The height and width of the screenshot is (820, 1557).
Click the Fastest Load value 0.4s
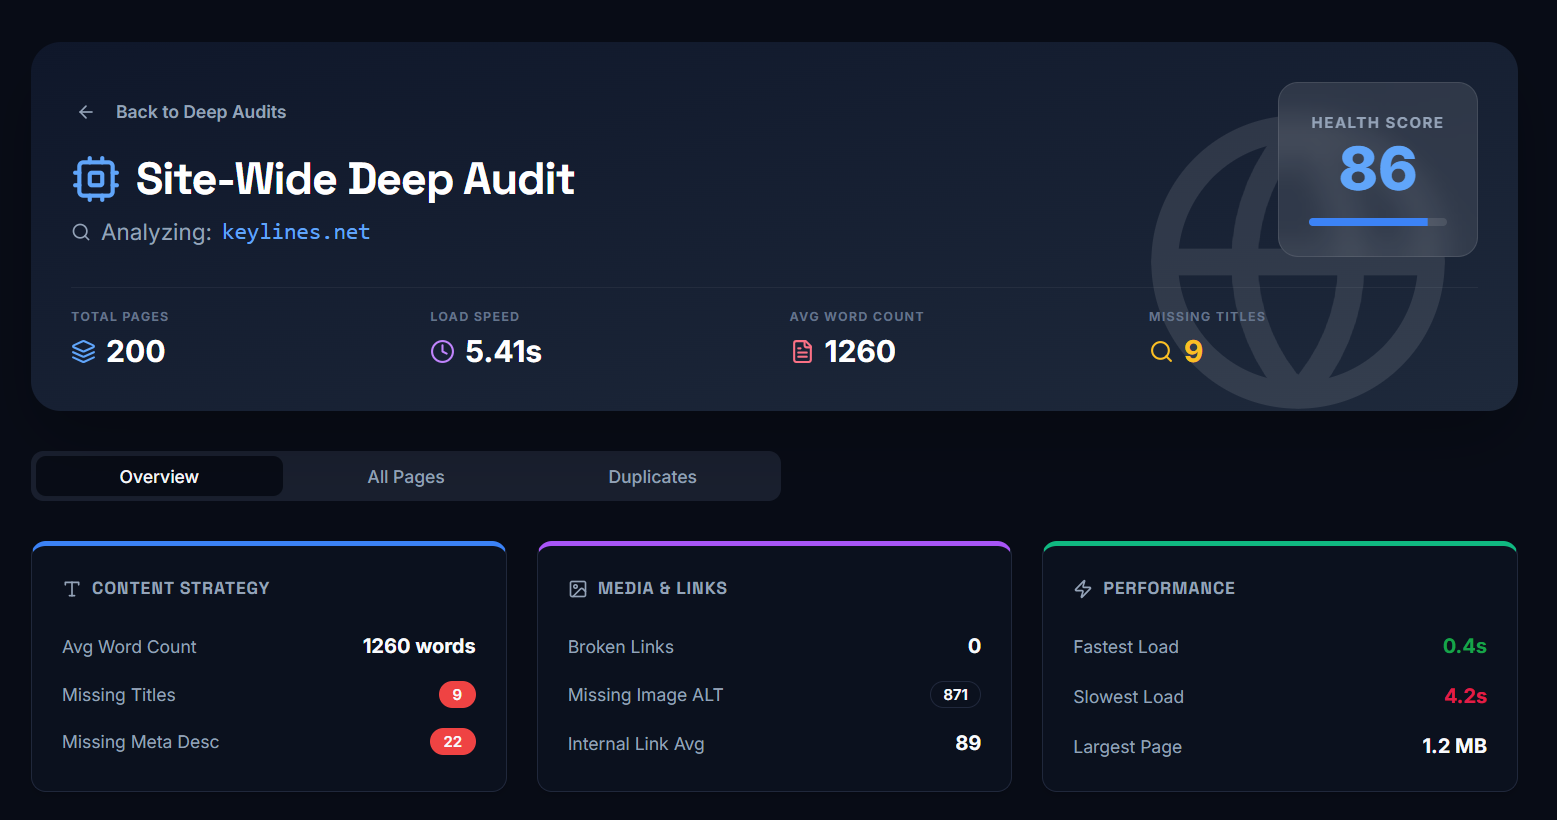pyautogui.click(x=1464, y=646)
